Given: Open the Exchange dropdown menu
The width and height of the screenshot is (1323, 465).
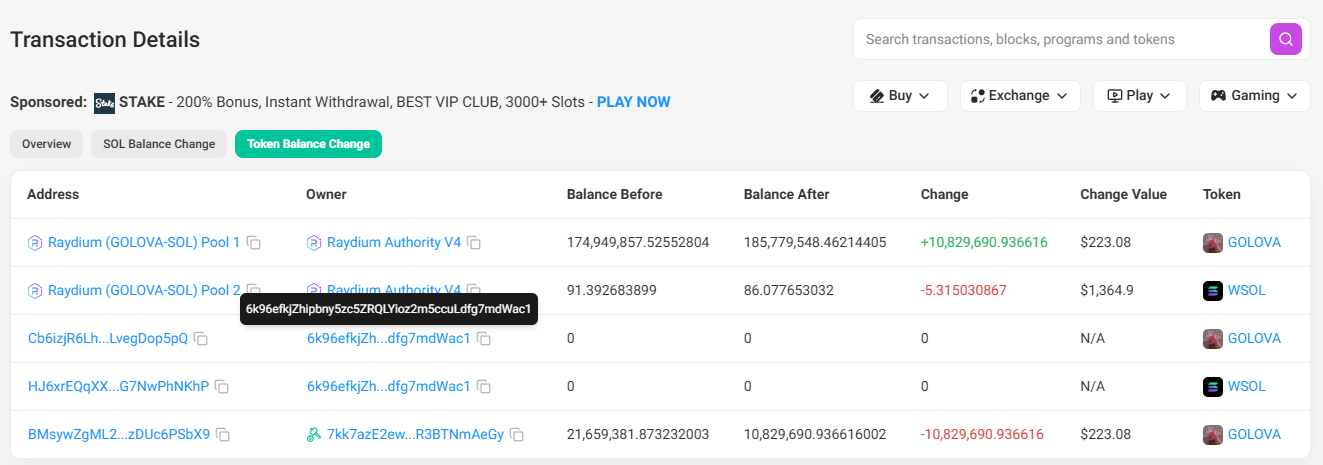Looking at the screenshot, I should [1020, 96].
